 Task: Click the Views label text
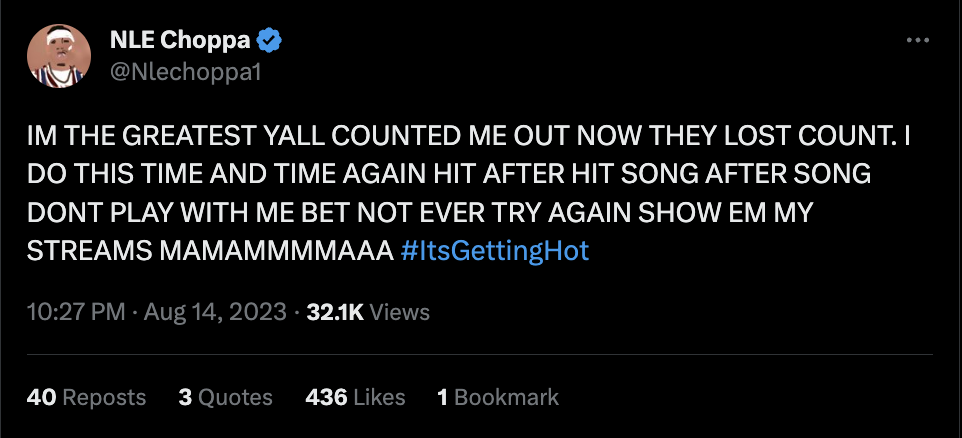click(x=400, y=312)
